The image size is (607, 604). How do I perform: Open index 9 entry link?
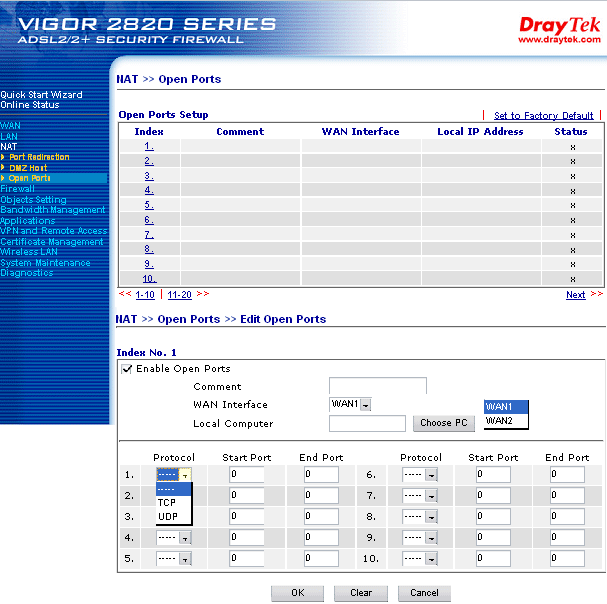point(149,264)
